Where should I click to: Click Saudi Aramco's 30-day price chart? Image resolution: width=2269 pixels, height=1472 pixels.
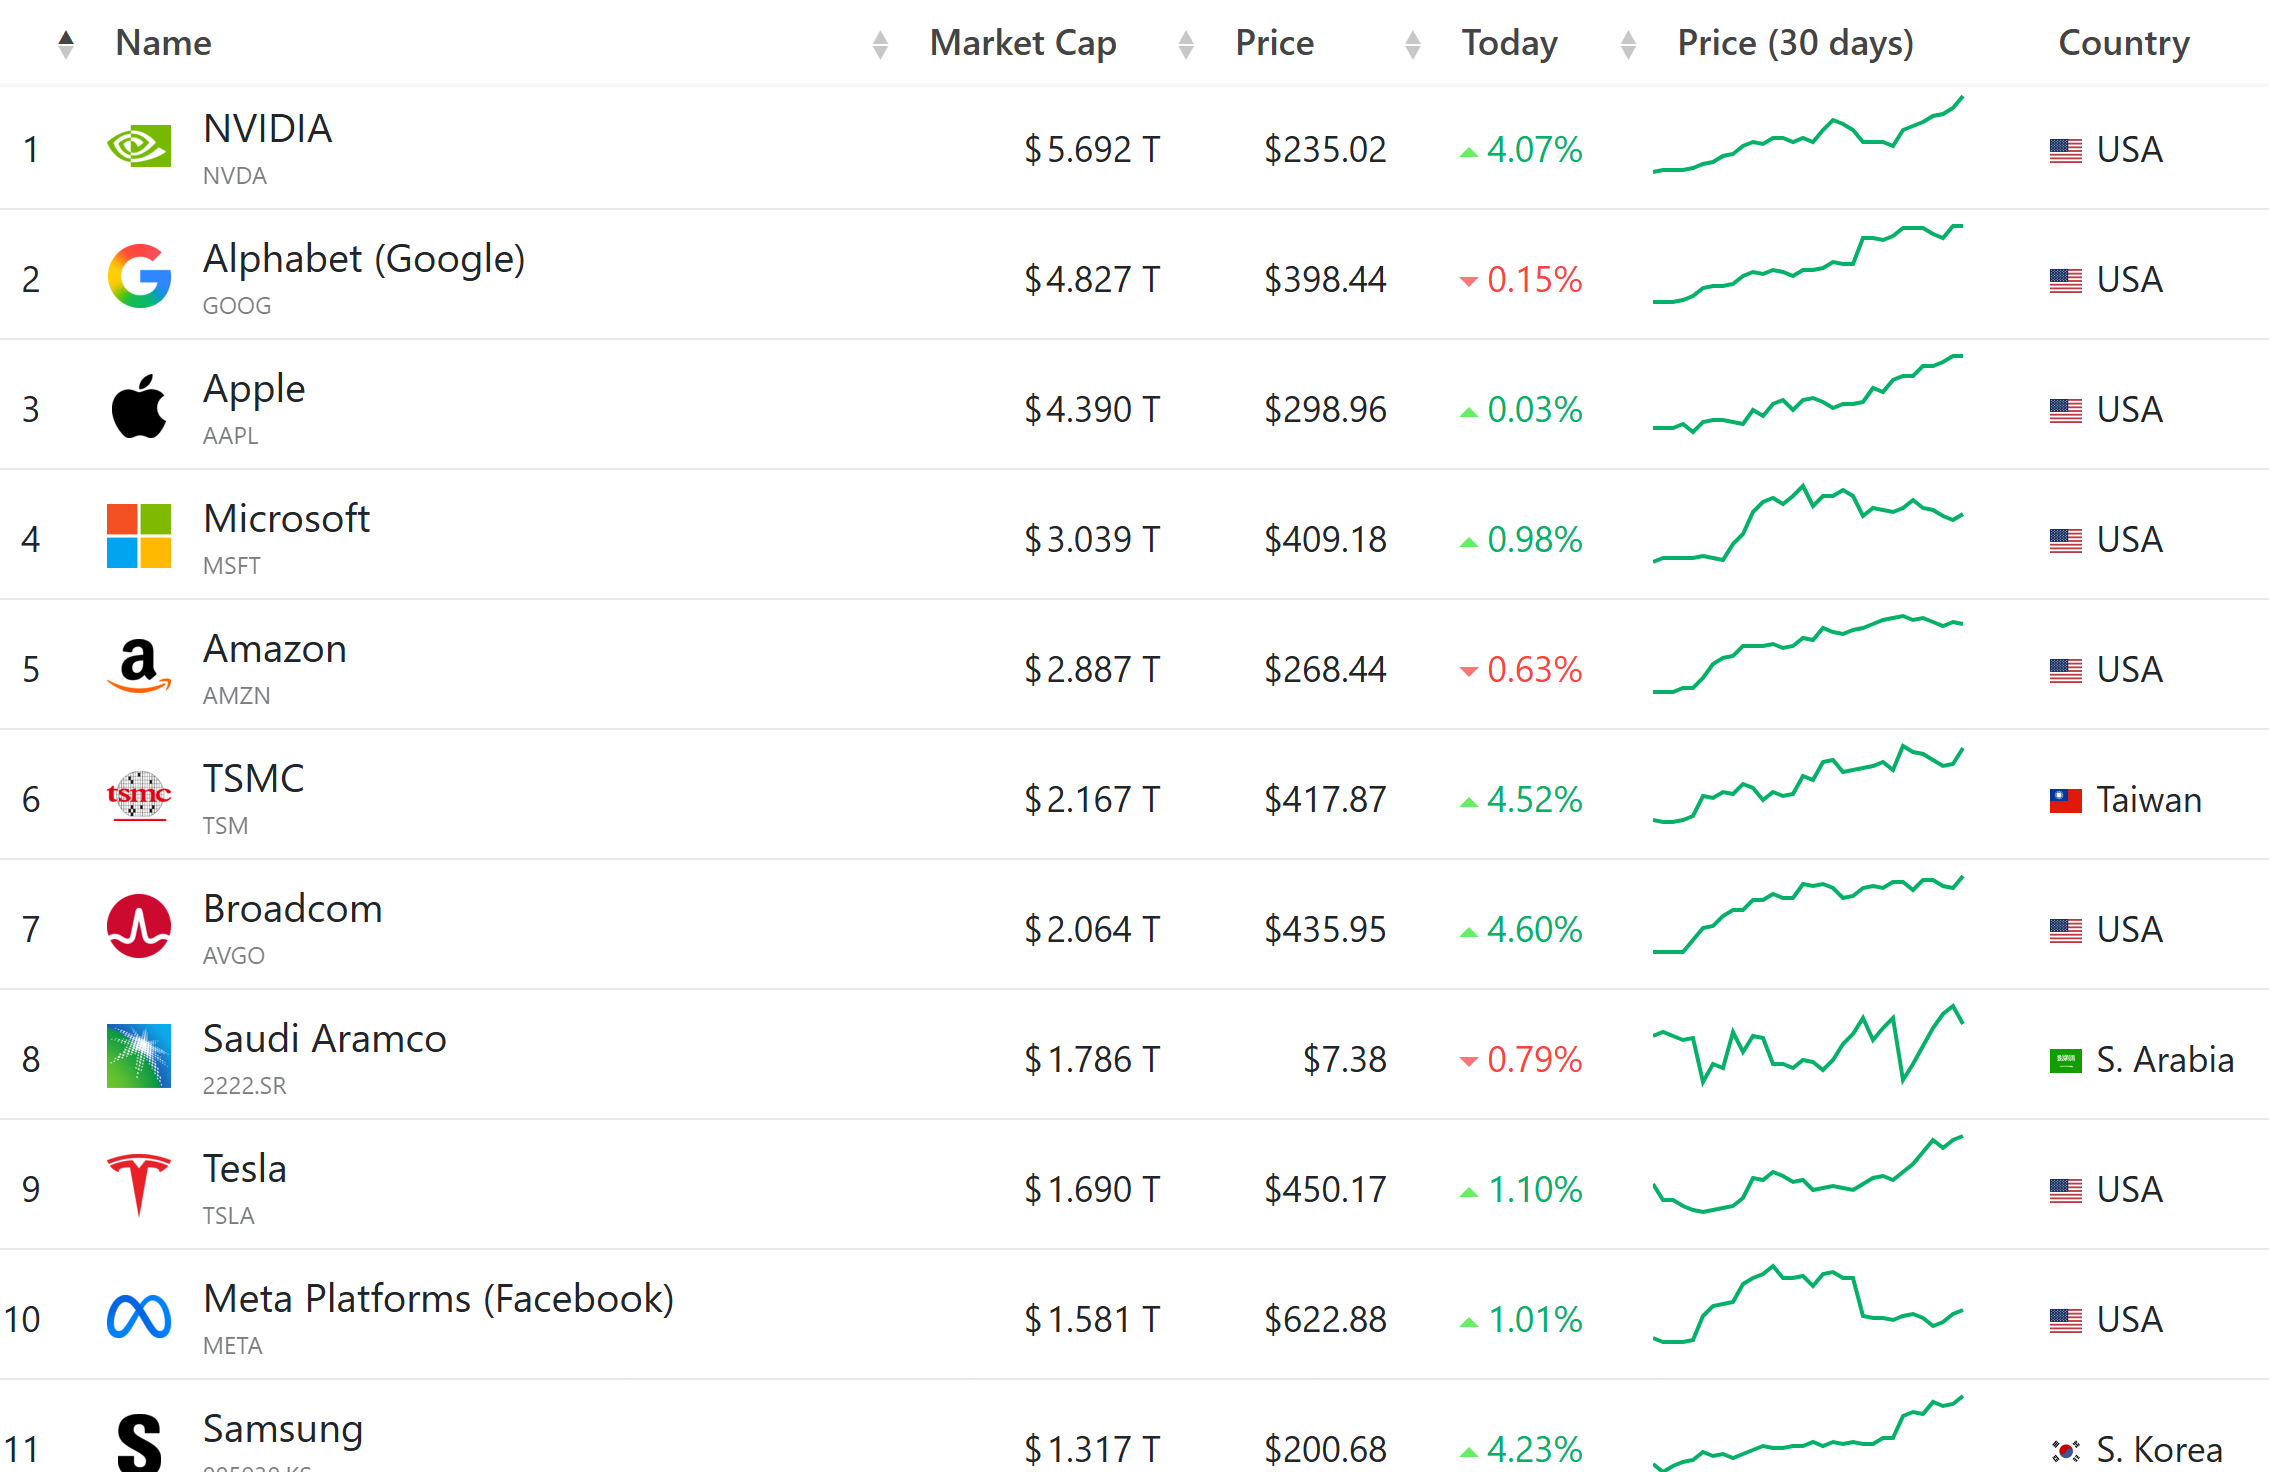[x=1808, y=1044]
